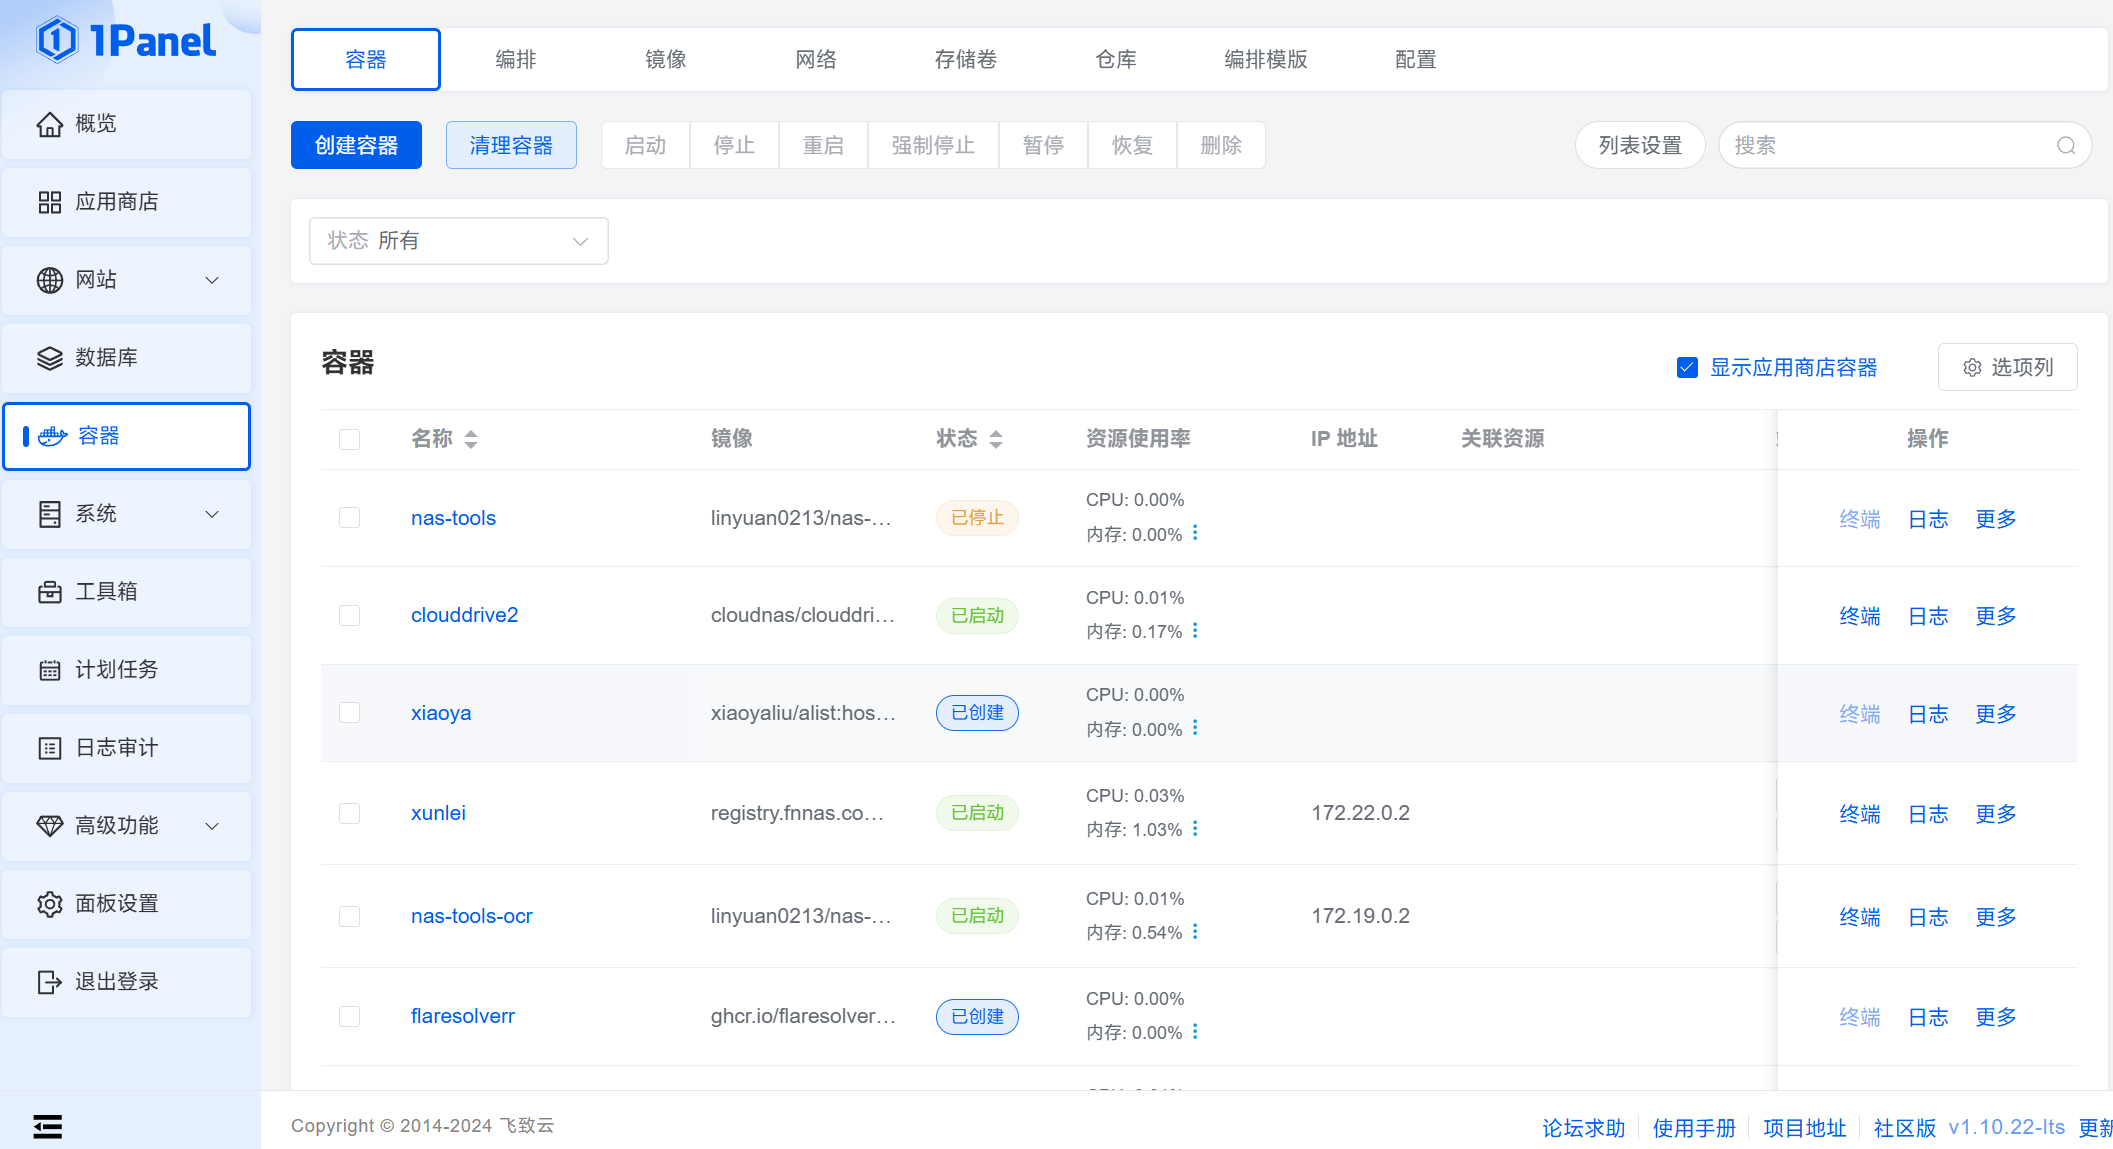Open the 状态 所有 filter dropdown
This screenshot has height=1149, width=2113.
(x=459, y=241)
